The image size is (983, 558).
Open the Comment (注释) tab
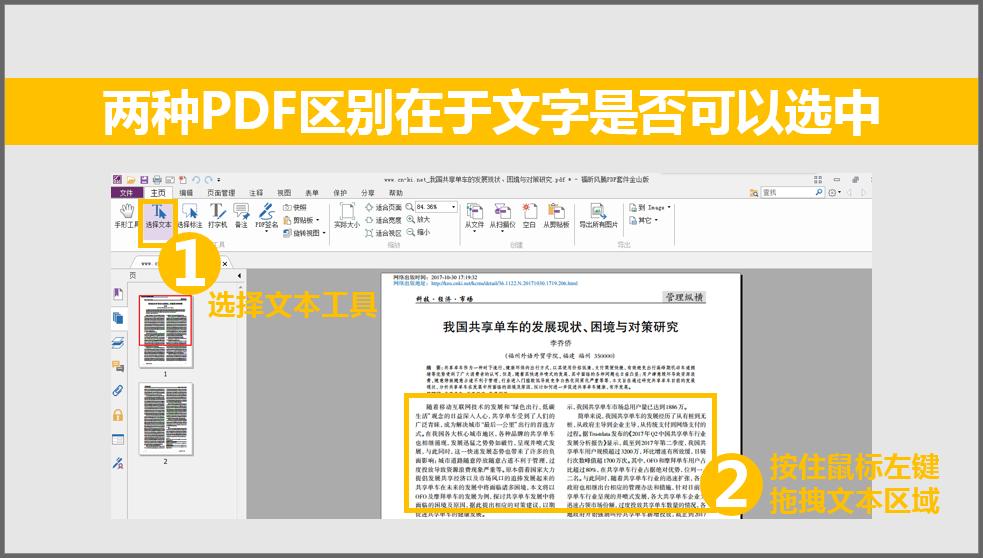(x=256, y=192)
